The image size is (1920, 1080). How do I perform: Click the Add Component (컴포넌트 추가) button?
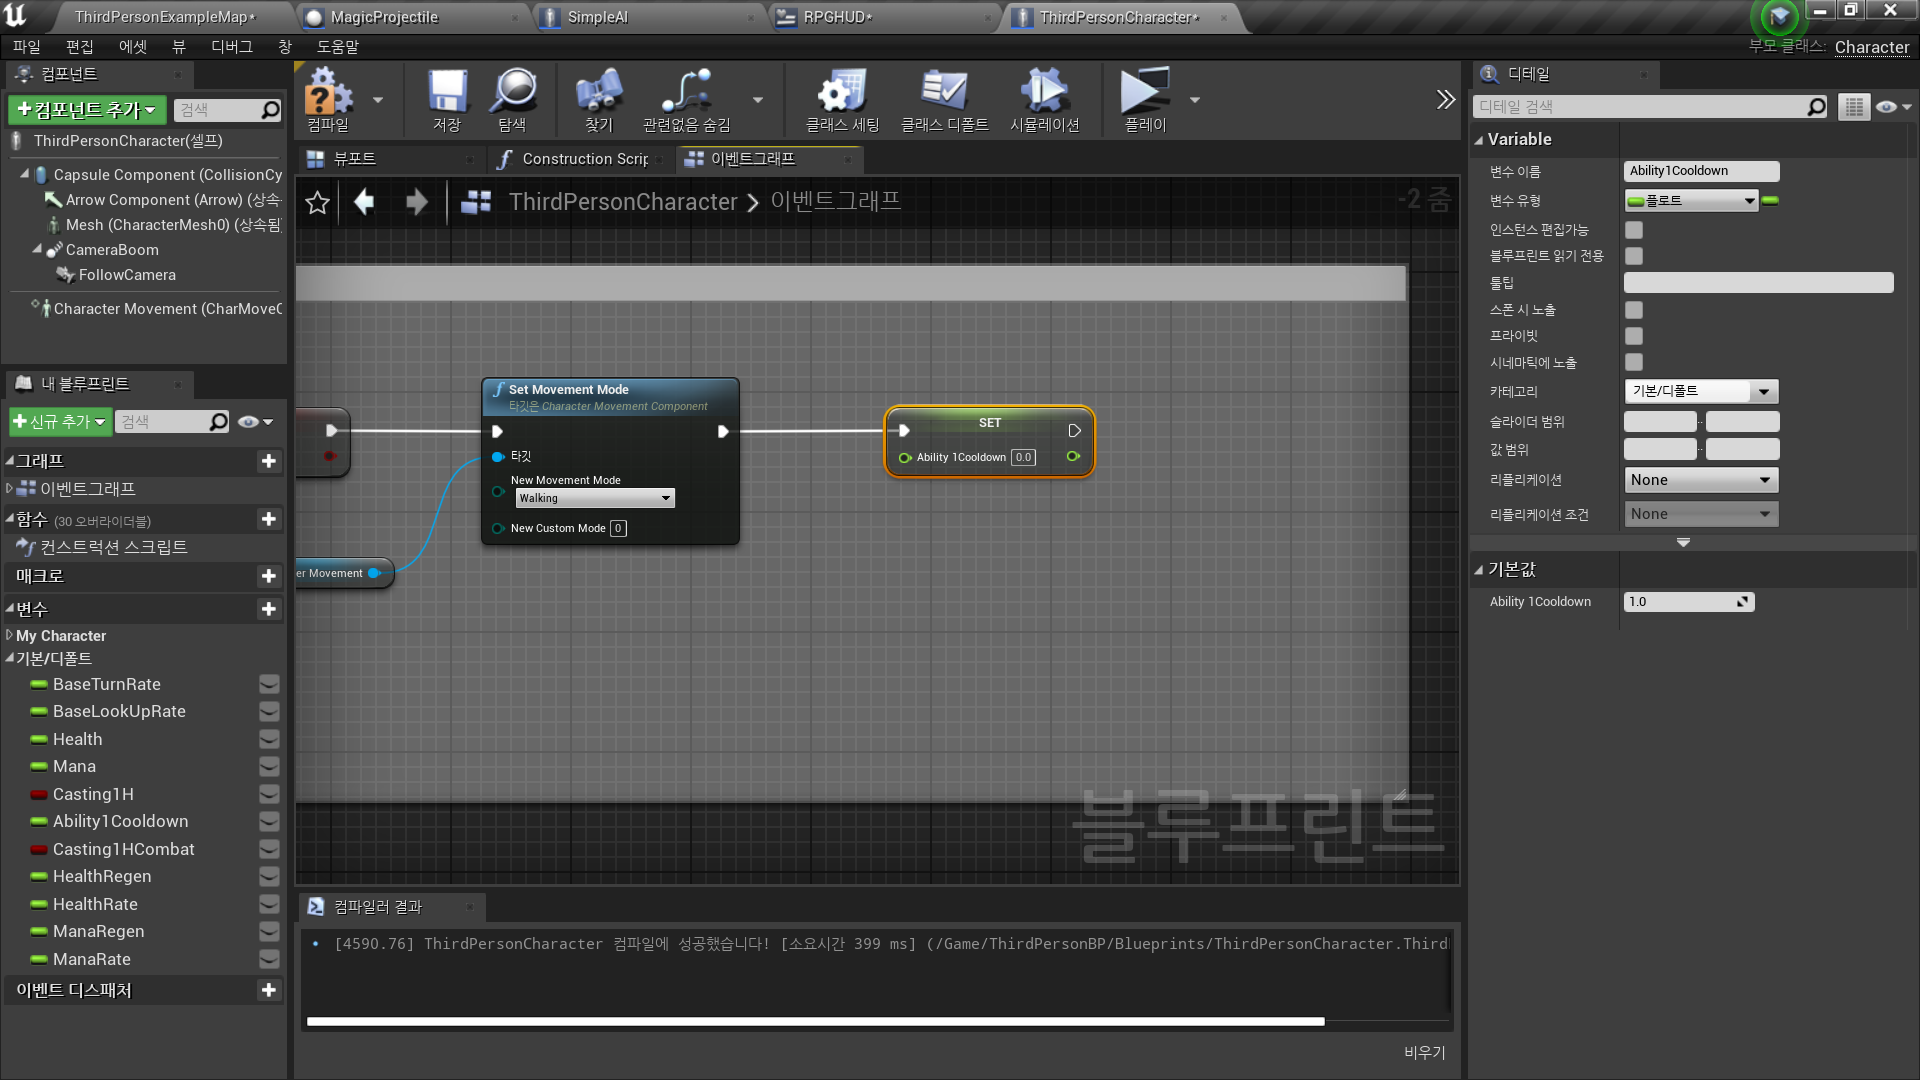click(x=88, y=110)
